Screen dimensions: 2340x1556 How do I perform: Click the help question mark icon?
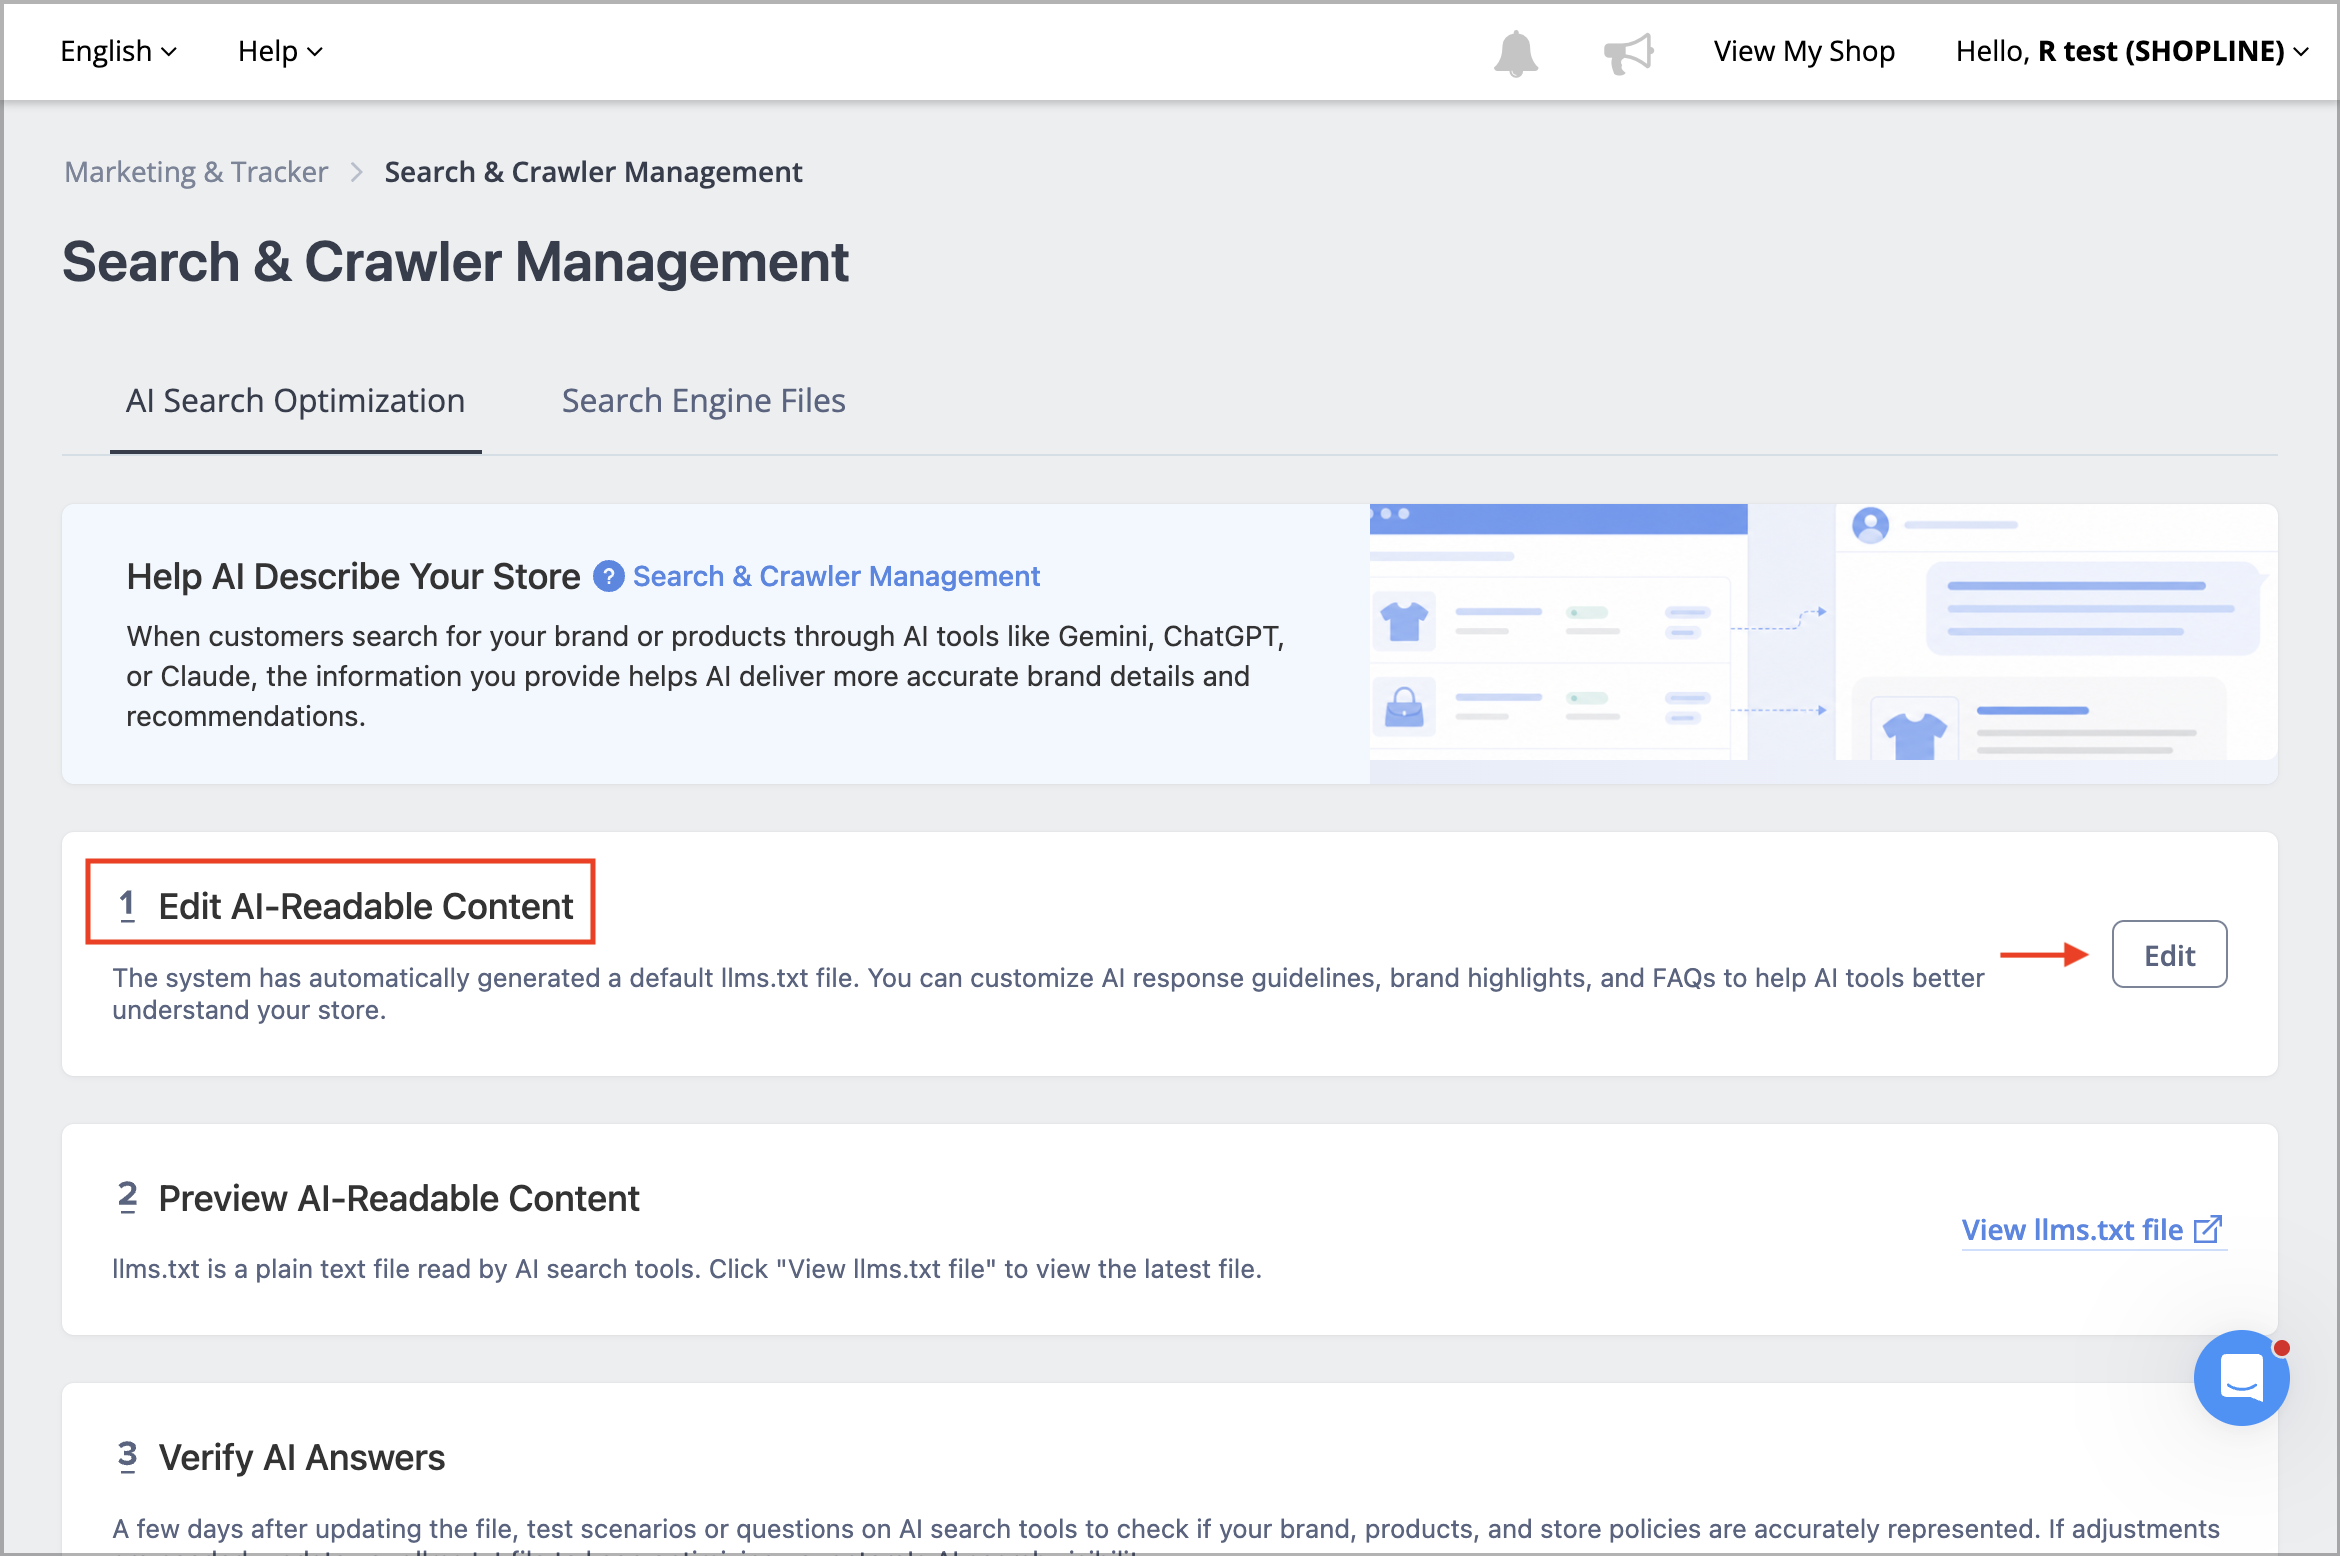(608, 576)
